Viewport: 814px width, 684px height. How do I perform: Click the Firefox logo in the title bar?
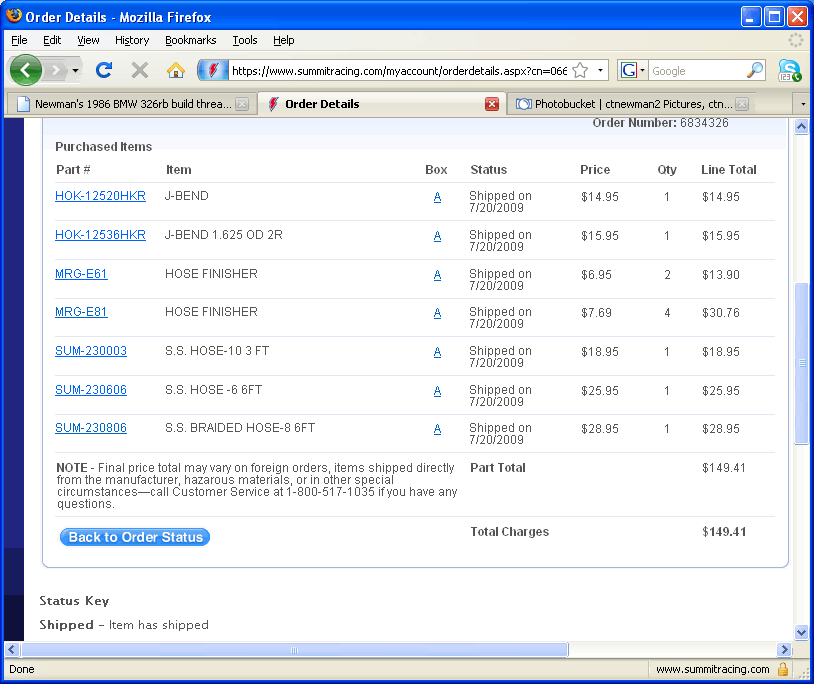(14, 16)
